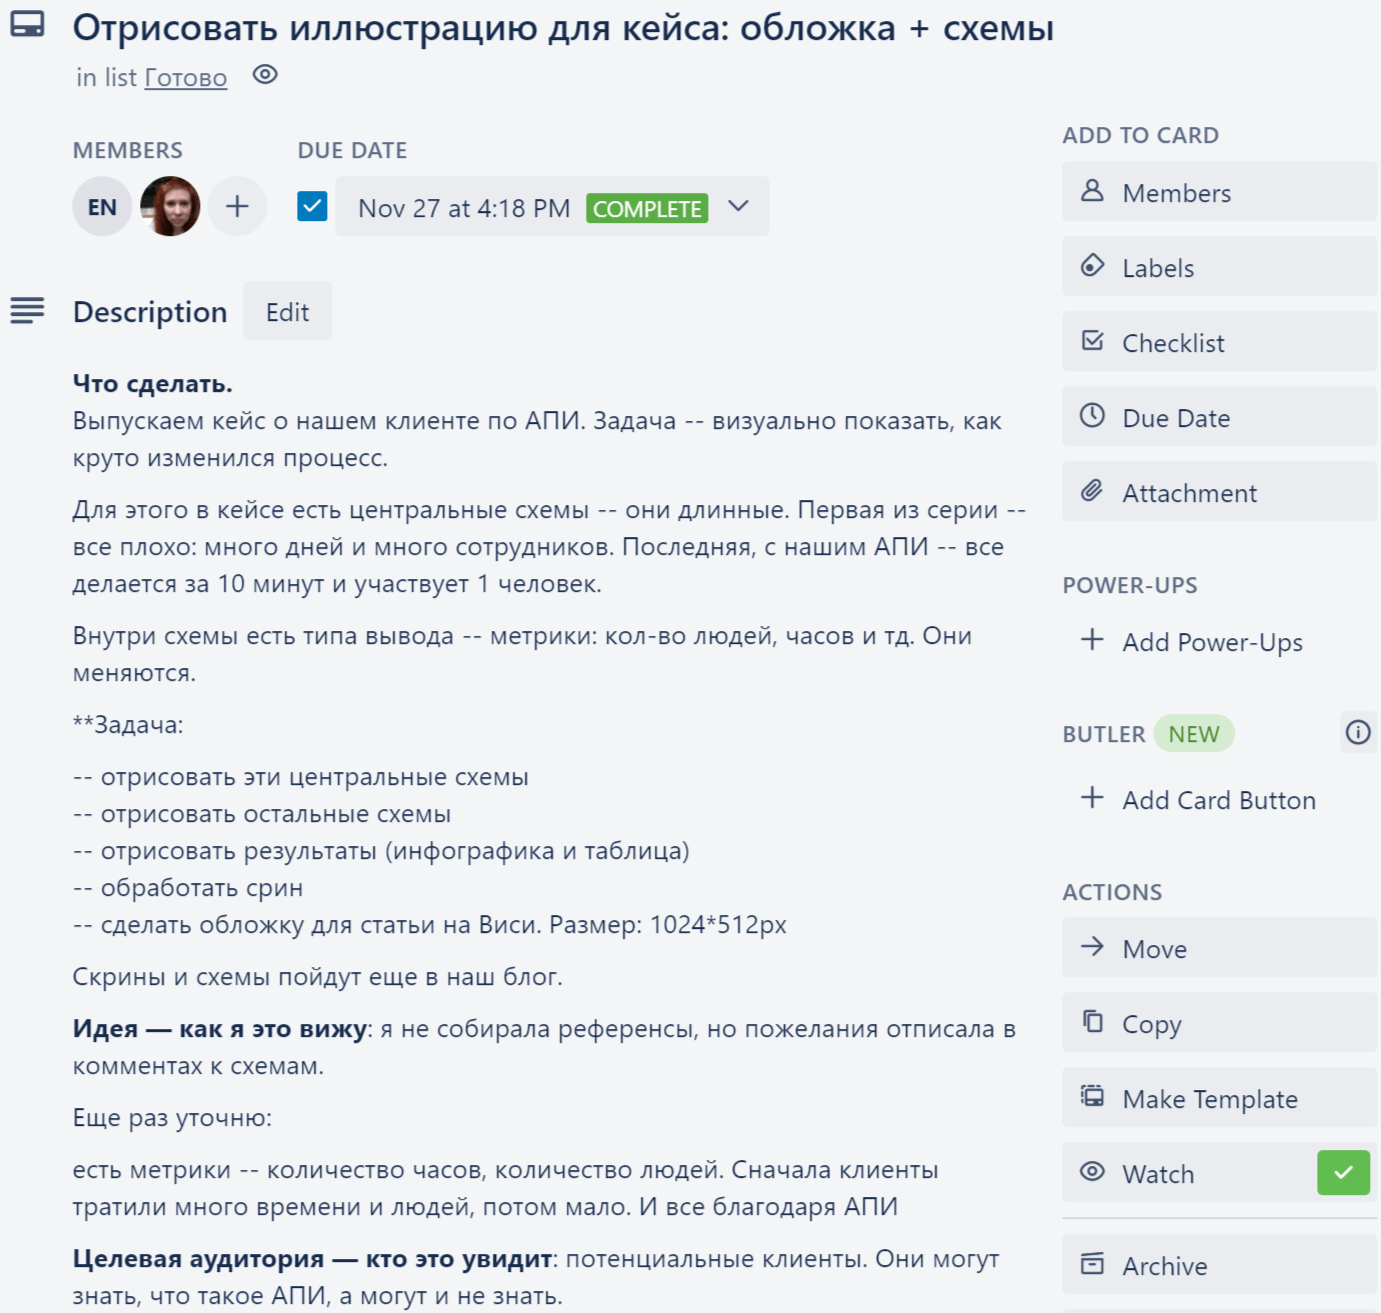Add a member with the plus button

click(x=237, y=206)
